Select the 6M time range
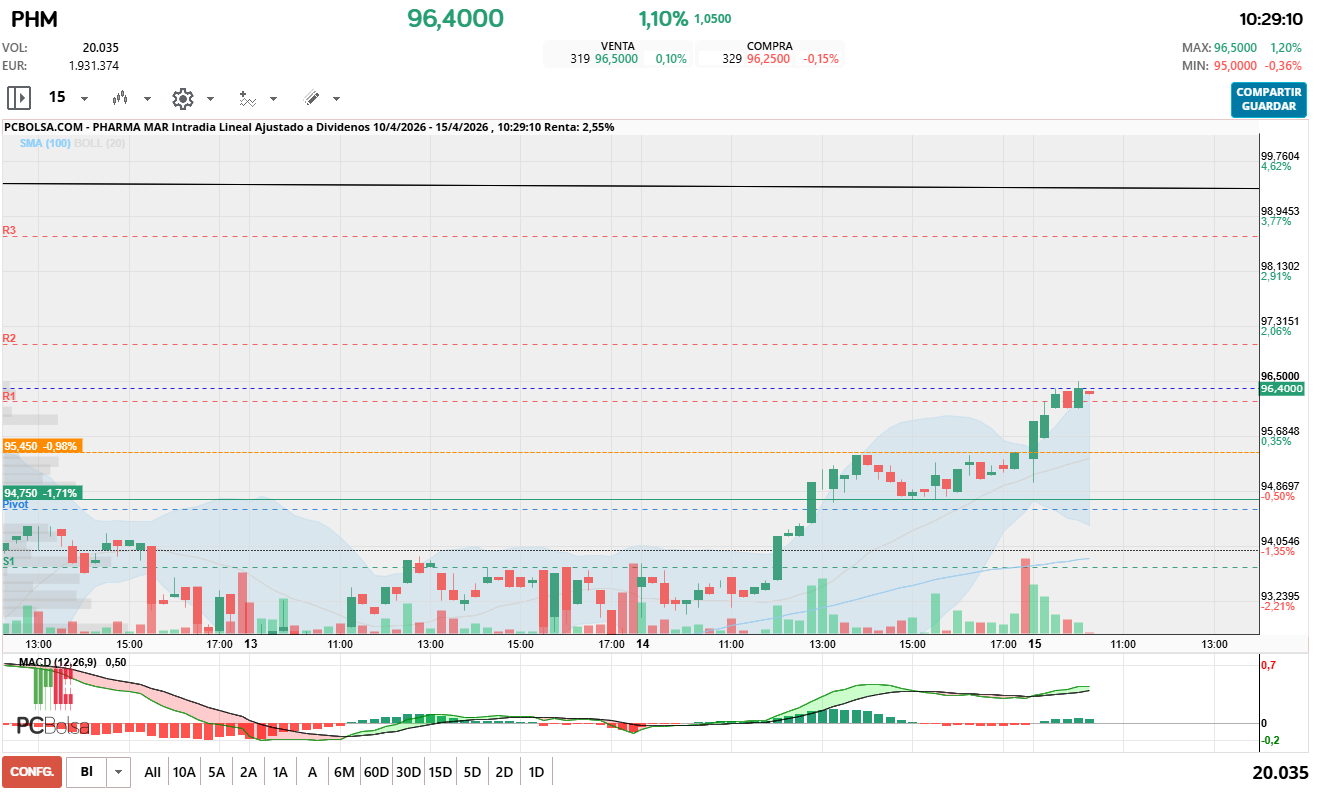 pos(344,772)
